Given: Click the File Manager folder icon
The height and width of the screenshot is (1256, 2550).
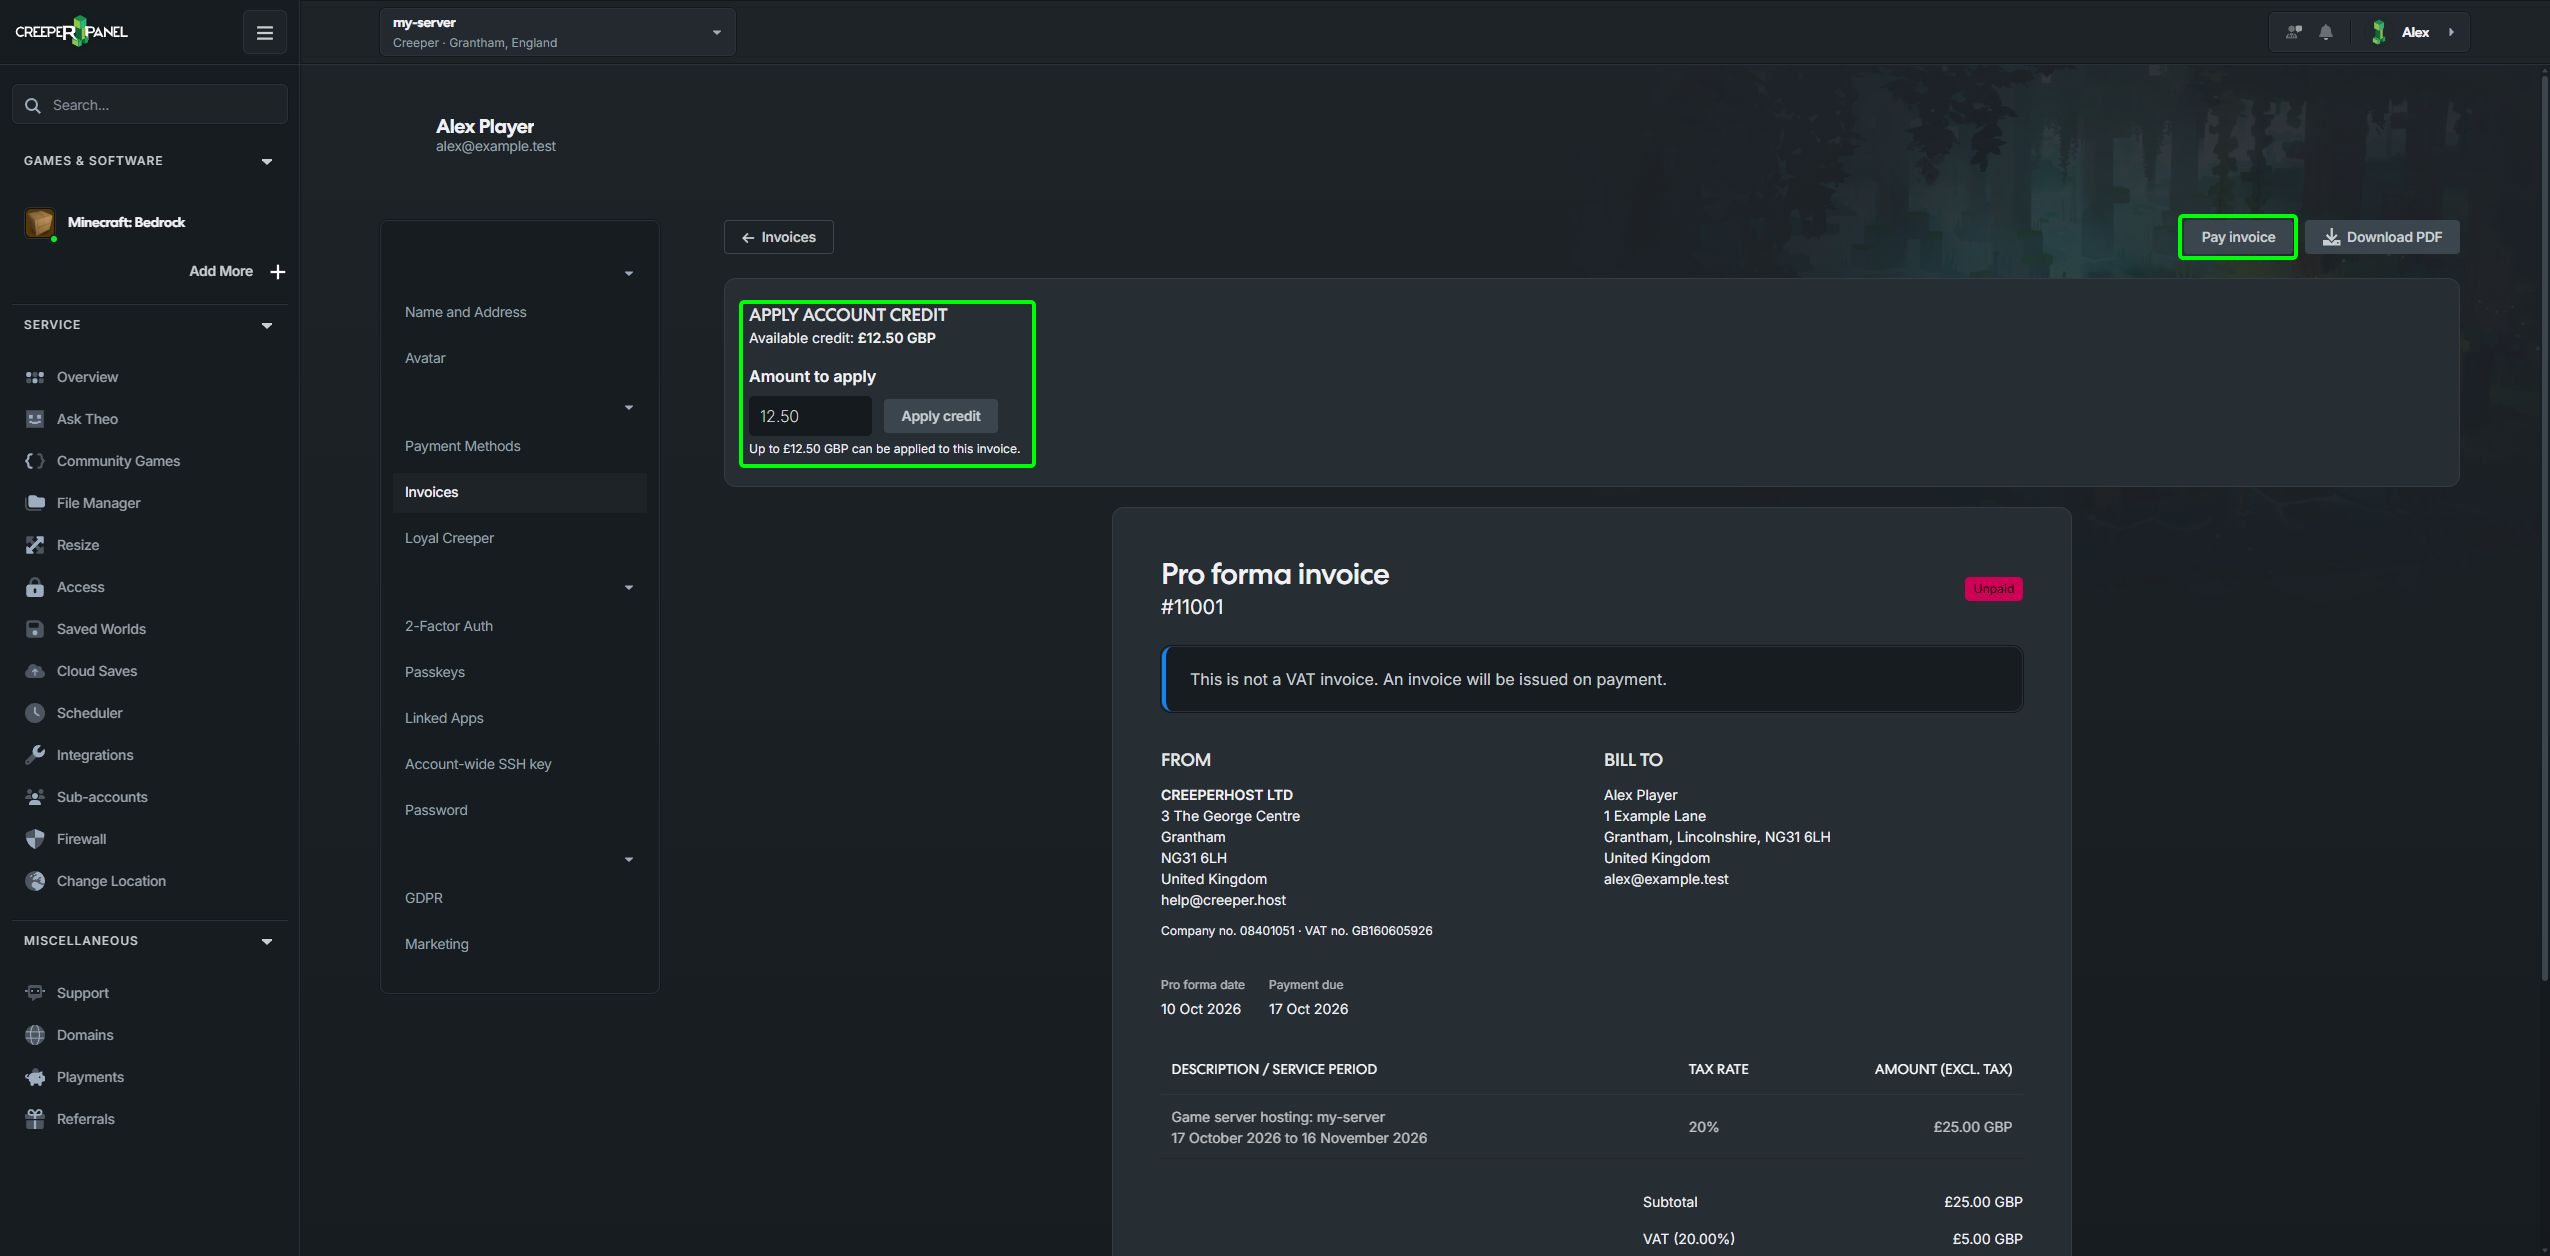Looking at the screenshot, I should [35, 503].
